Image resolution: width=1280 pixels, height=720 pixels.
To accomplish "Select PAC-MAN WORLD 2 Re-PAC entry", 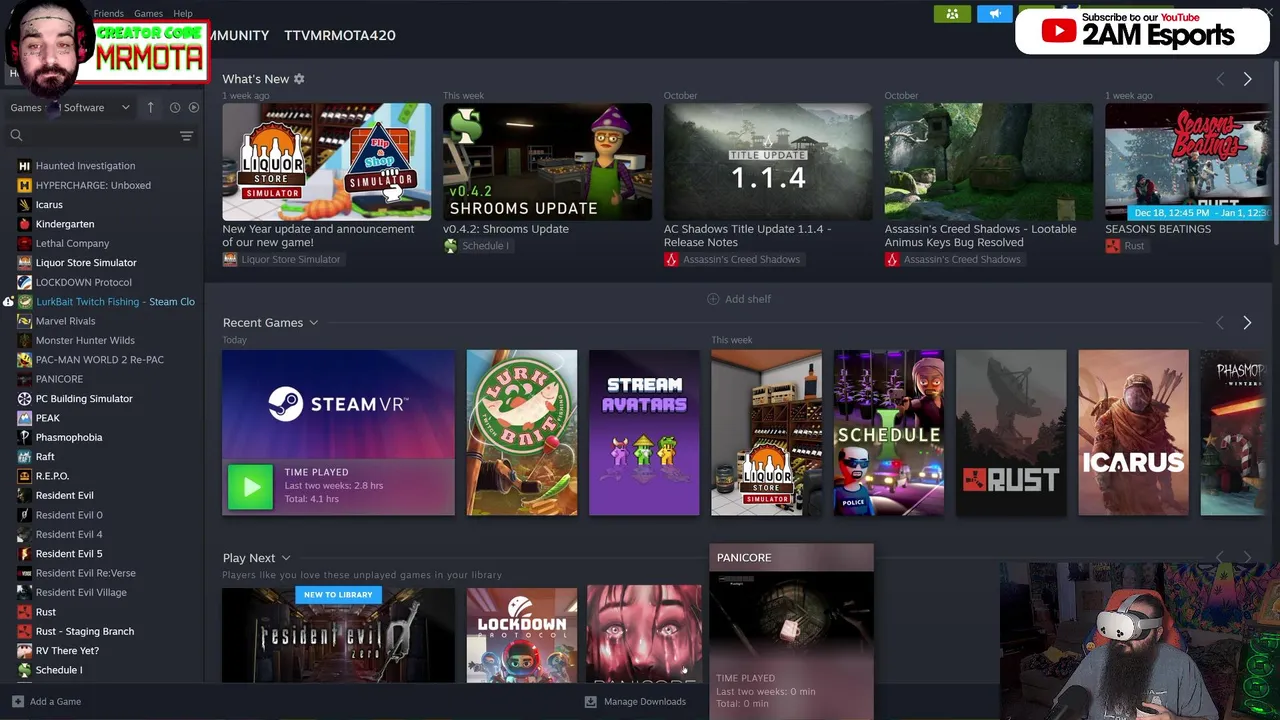I will pos(99,359).
